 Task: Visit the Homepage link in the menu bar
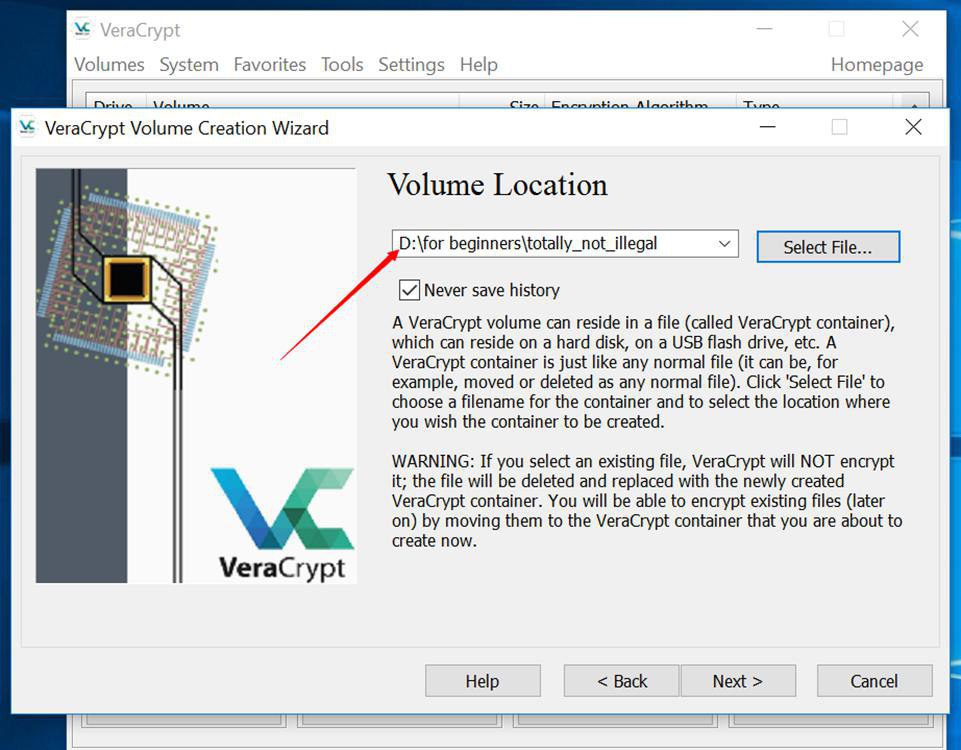(877, 64)
